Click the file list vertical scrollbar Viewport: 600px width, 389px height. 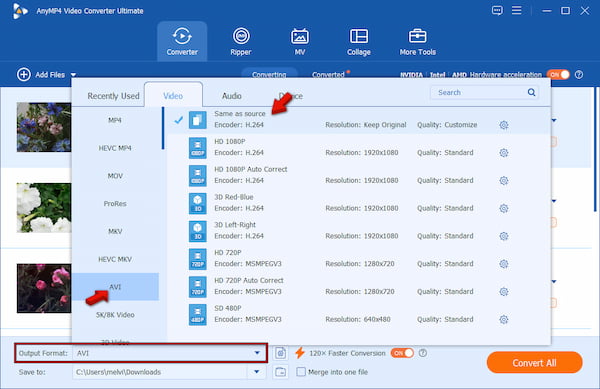click(595, 149)
